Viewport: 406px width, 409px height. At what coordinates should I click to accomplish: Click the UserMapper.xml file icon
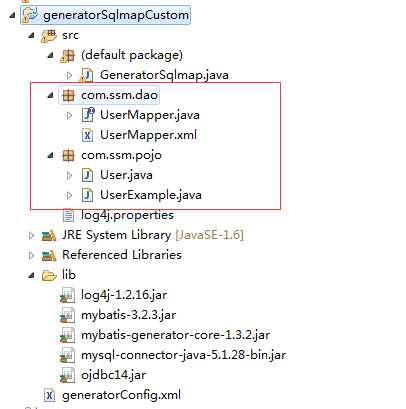point(87,135)
